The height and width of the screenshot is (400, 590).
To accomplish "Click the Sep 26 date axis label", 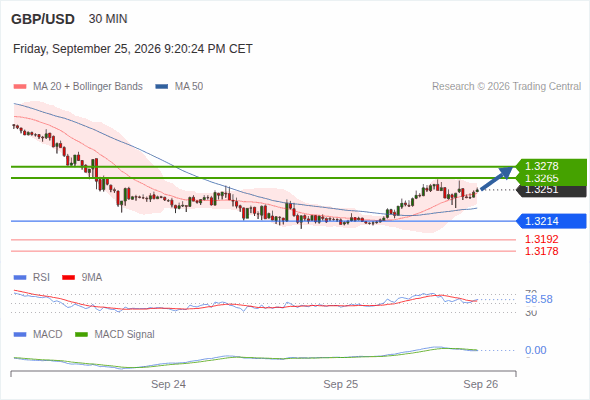I will coord(481,385).
